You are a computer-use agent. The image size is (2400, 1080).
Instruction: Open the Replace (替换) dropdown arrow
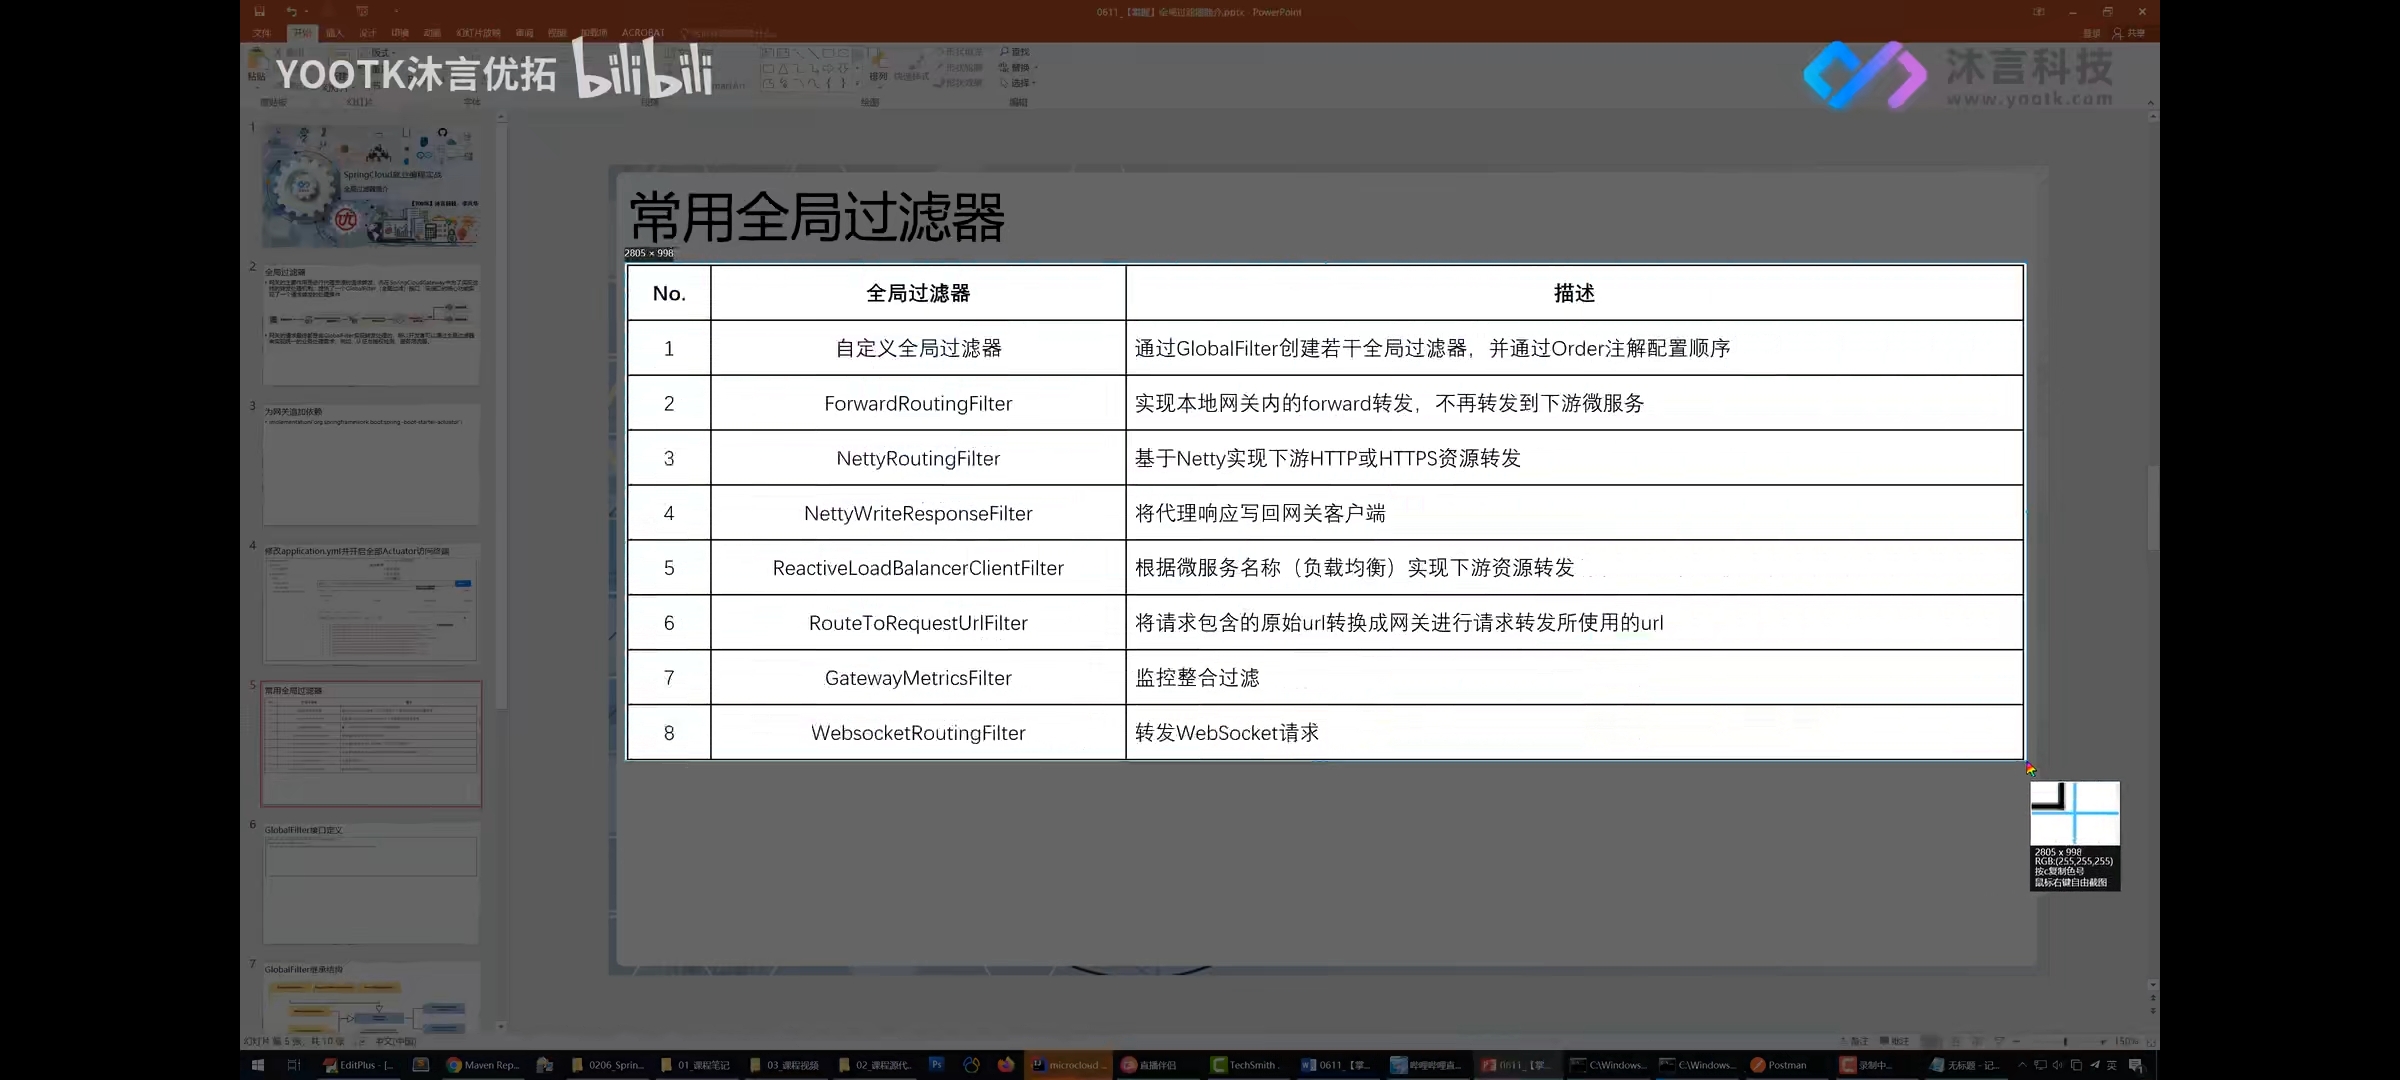pos(1036,68)
